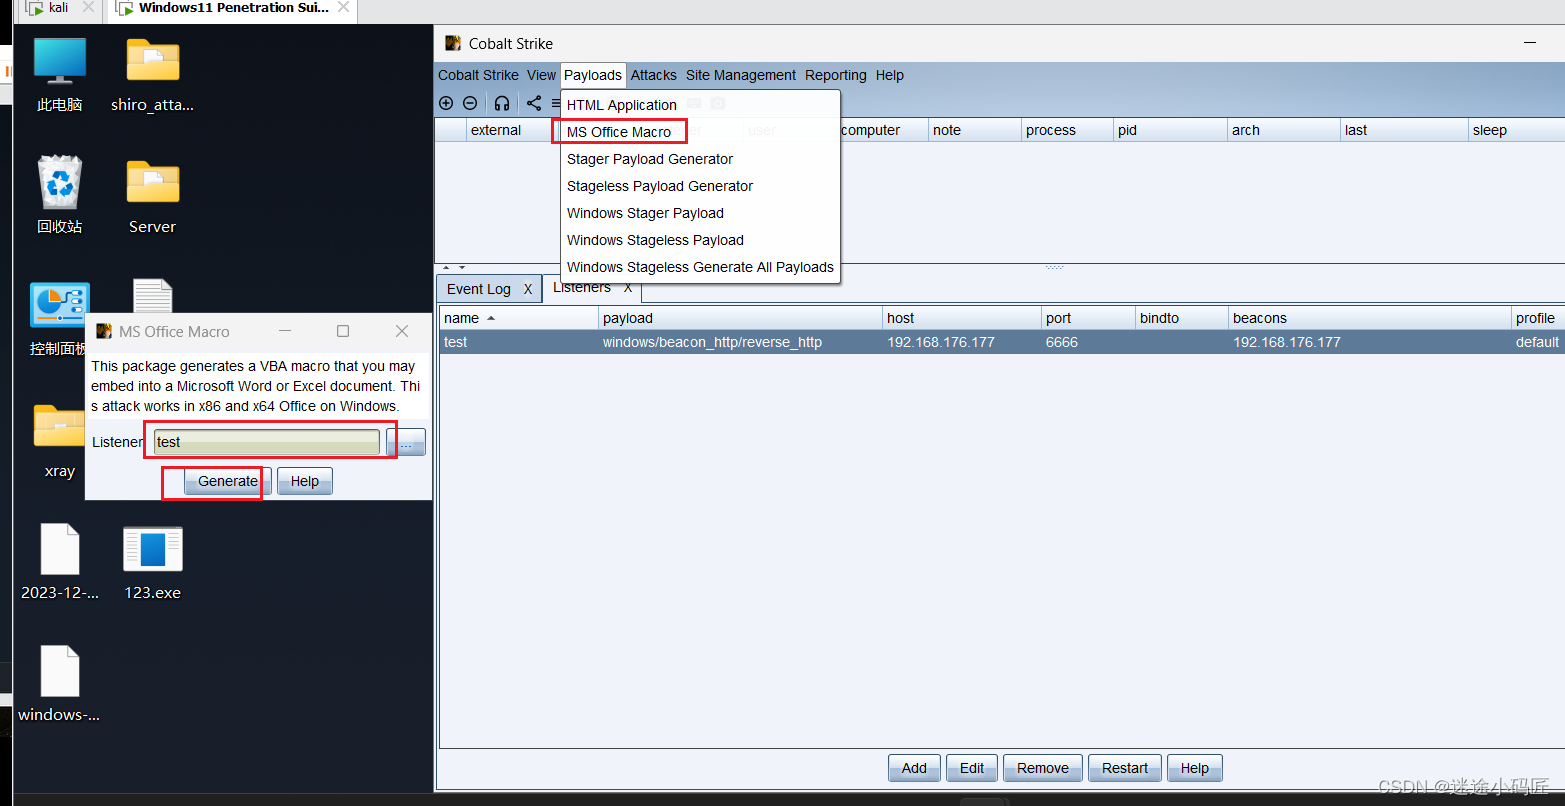This screenshot has width=1565, height=806.
Task: Open the Site Management menu
Action: point(741,75)
